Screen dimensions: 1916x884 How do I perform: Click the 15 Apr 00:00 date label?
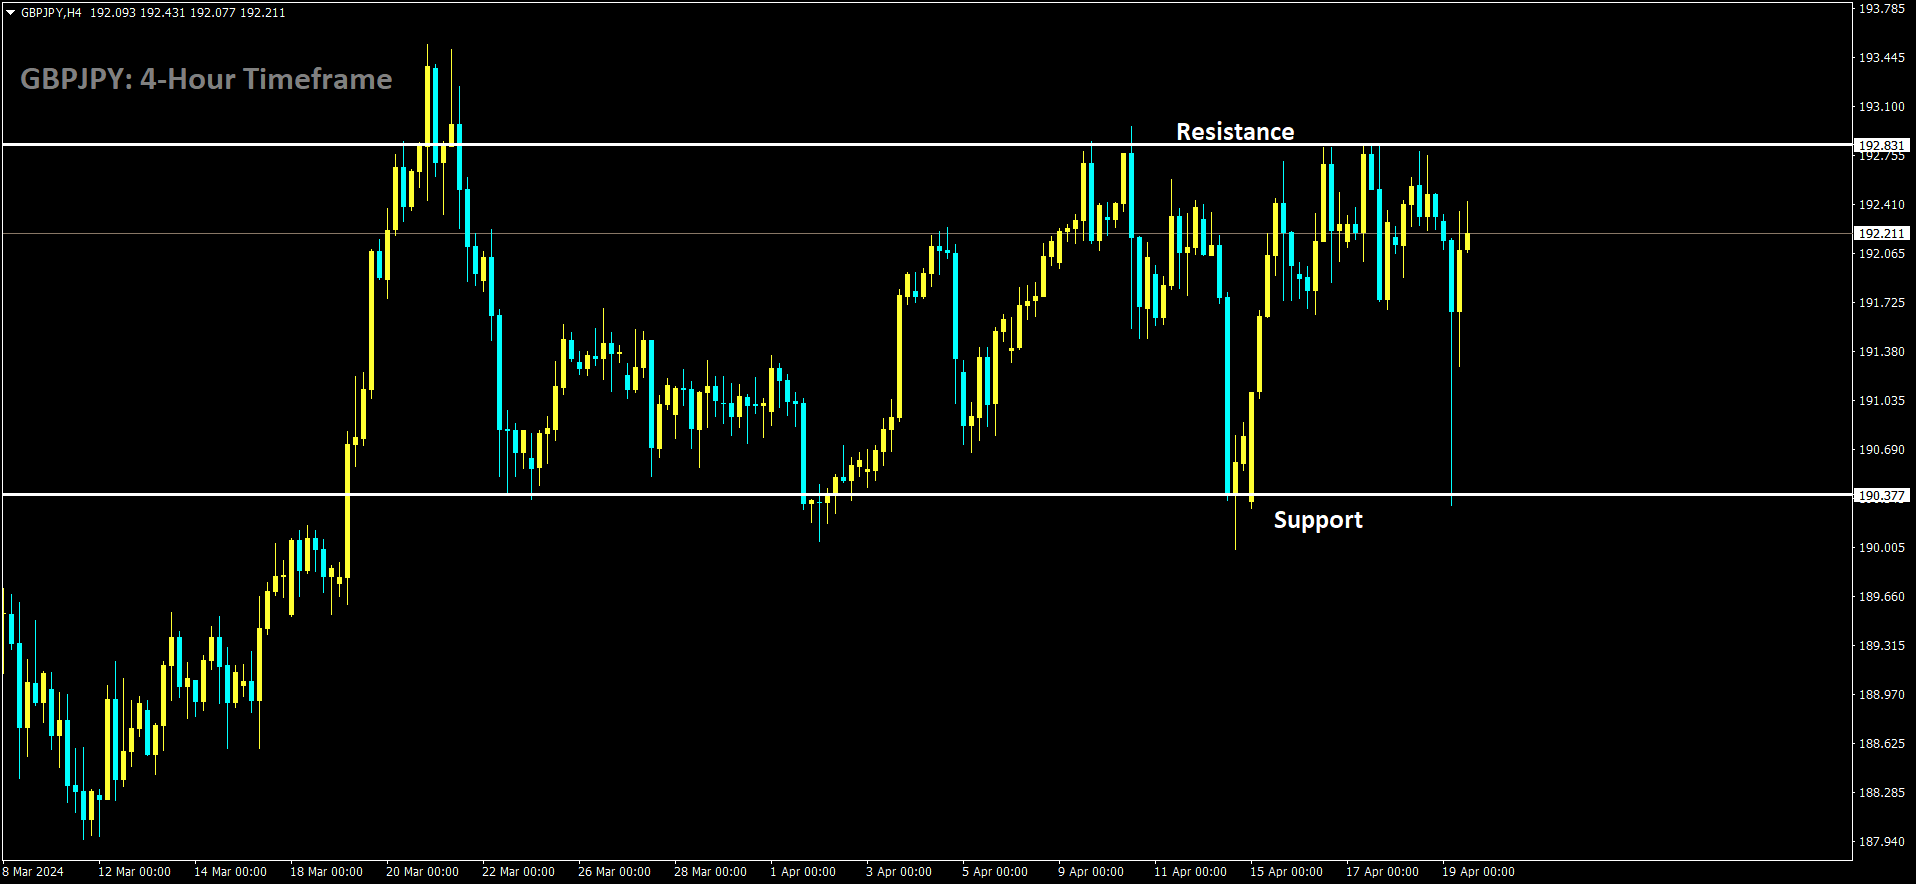coord(1286,872)
